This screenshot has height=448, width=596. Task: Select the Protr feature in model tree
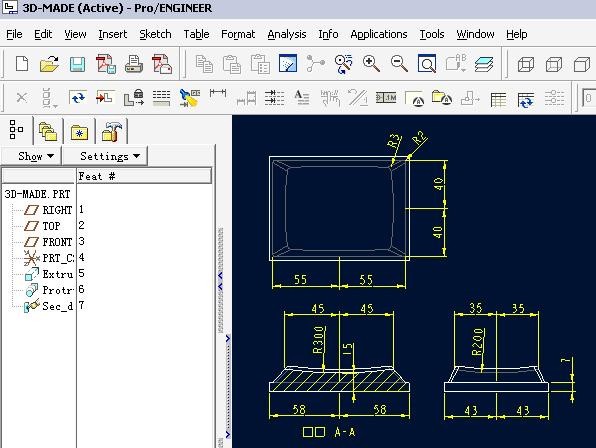(x=49, y=290)
